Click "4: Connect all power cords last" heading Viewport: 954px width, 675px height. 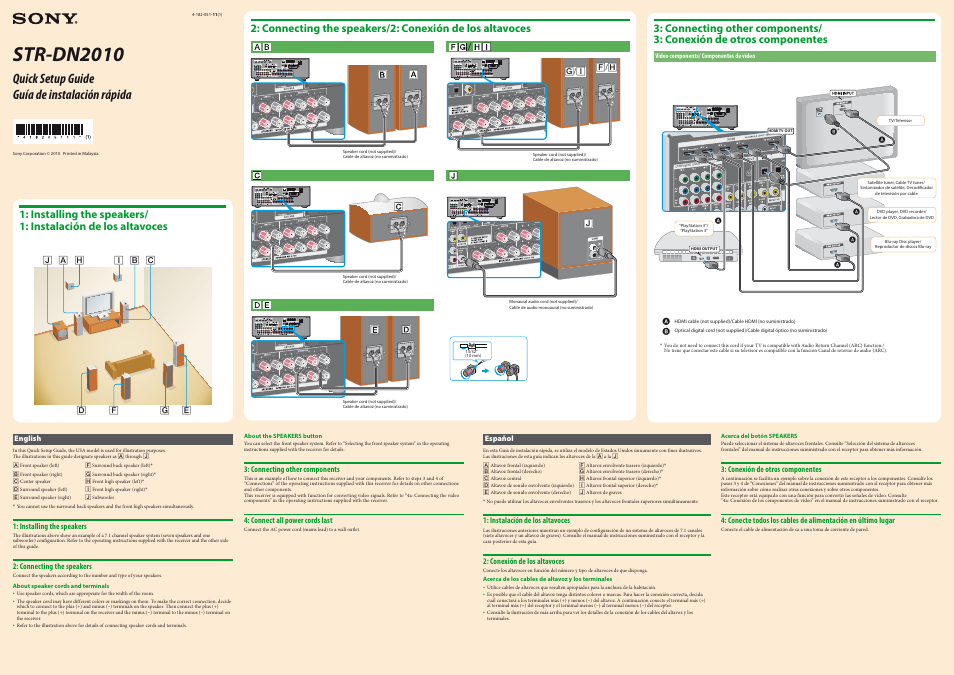click(x=288, y=520)
